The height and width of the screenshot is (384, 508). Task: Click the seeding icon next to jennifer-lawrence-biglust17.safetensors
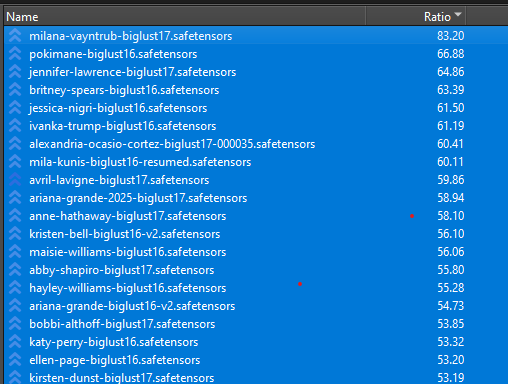click(15, 72)
